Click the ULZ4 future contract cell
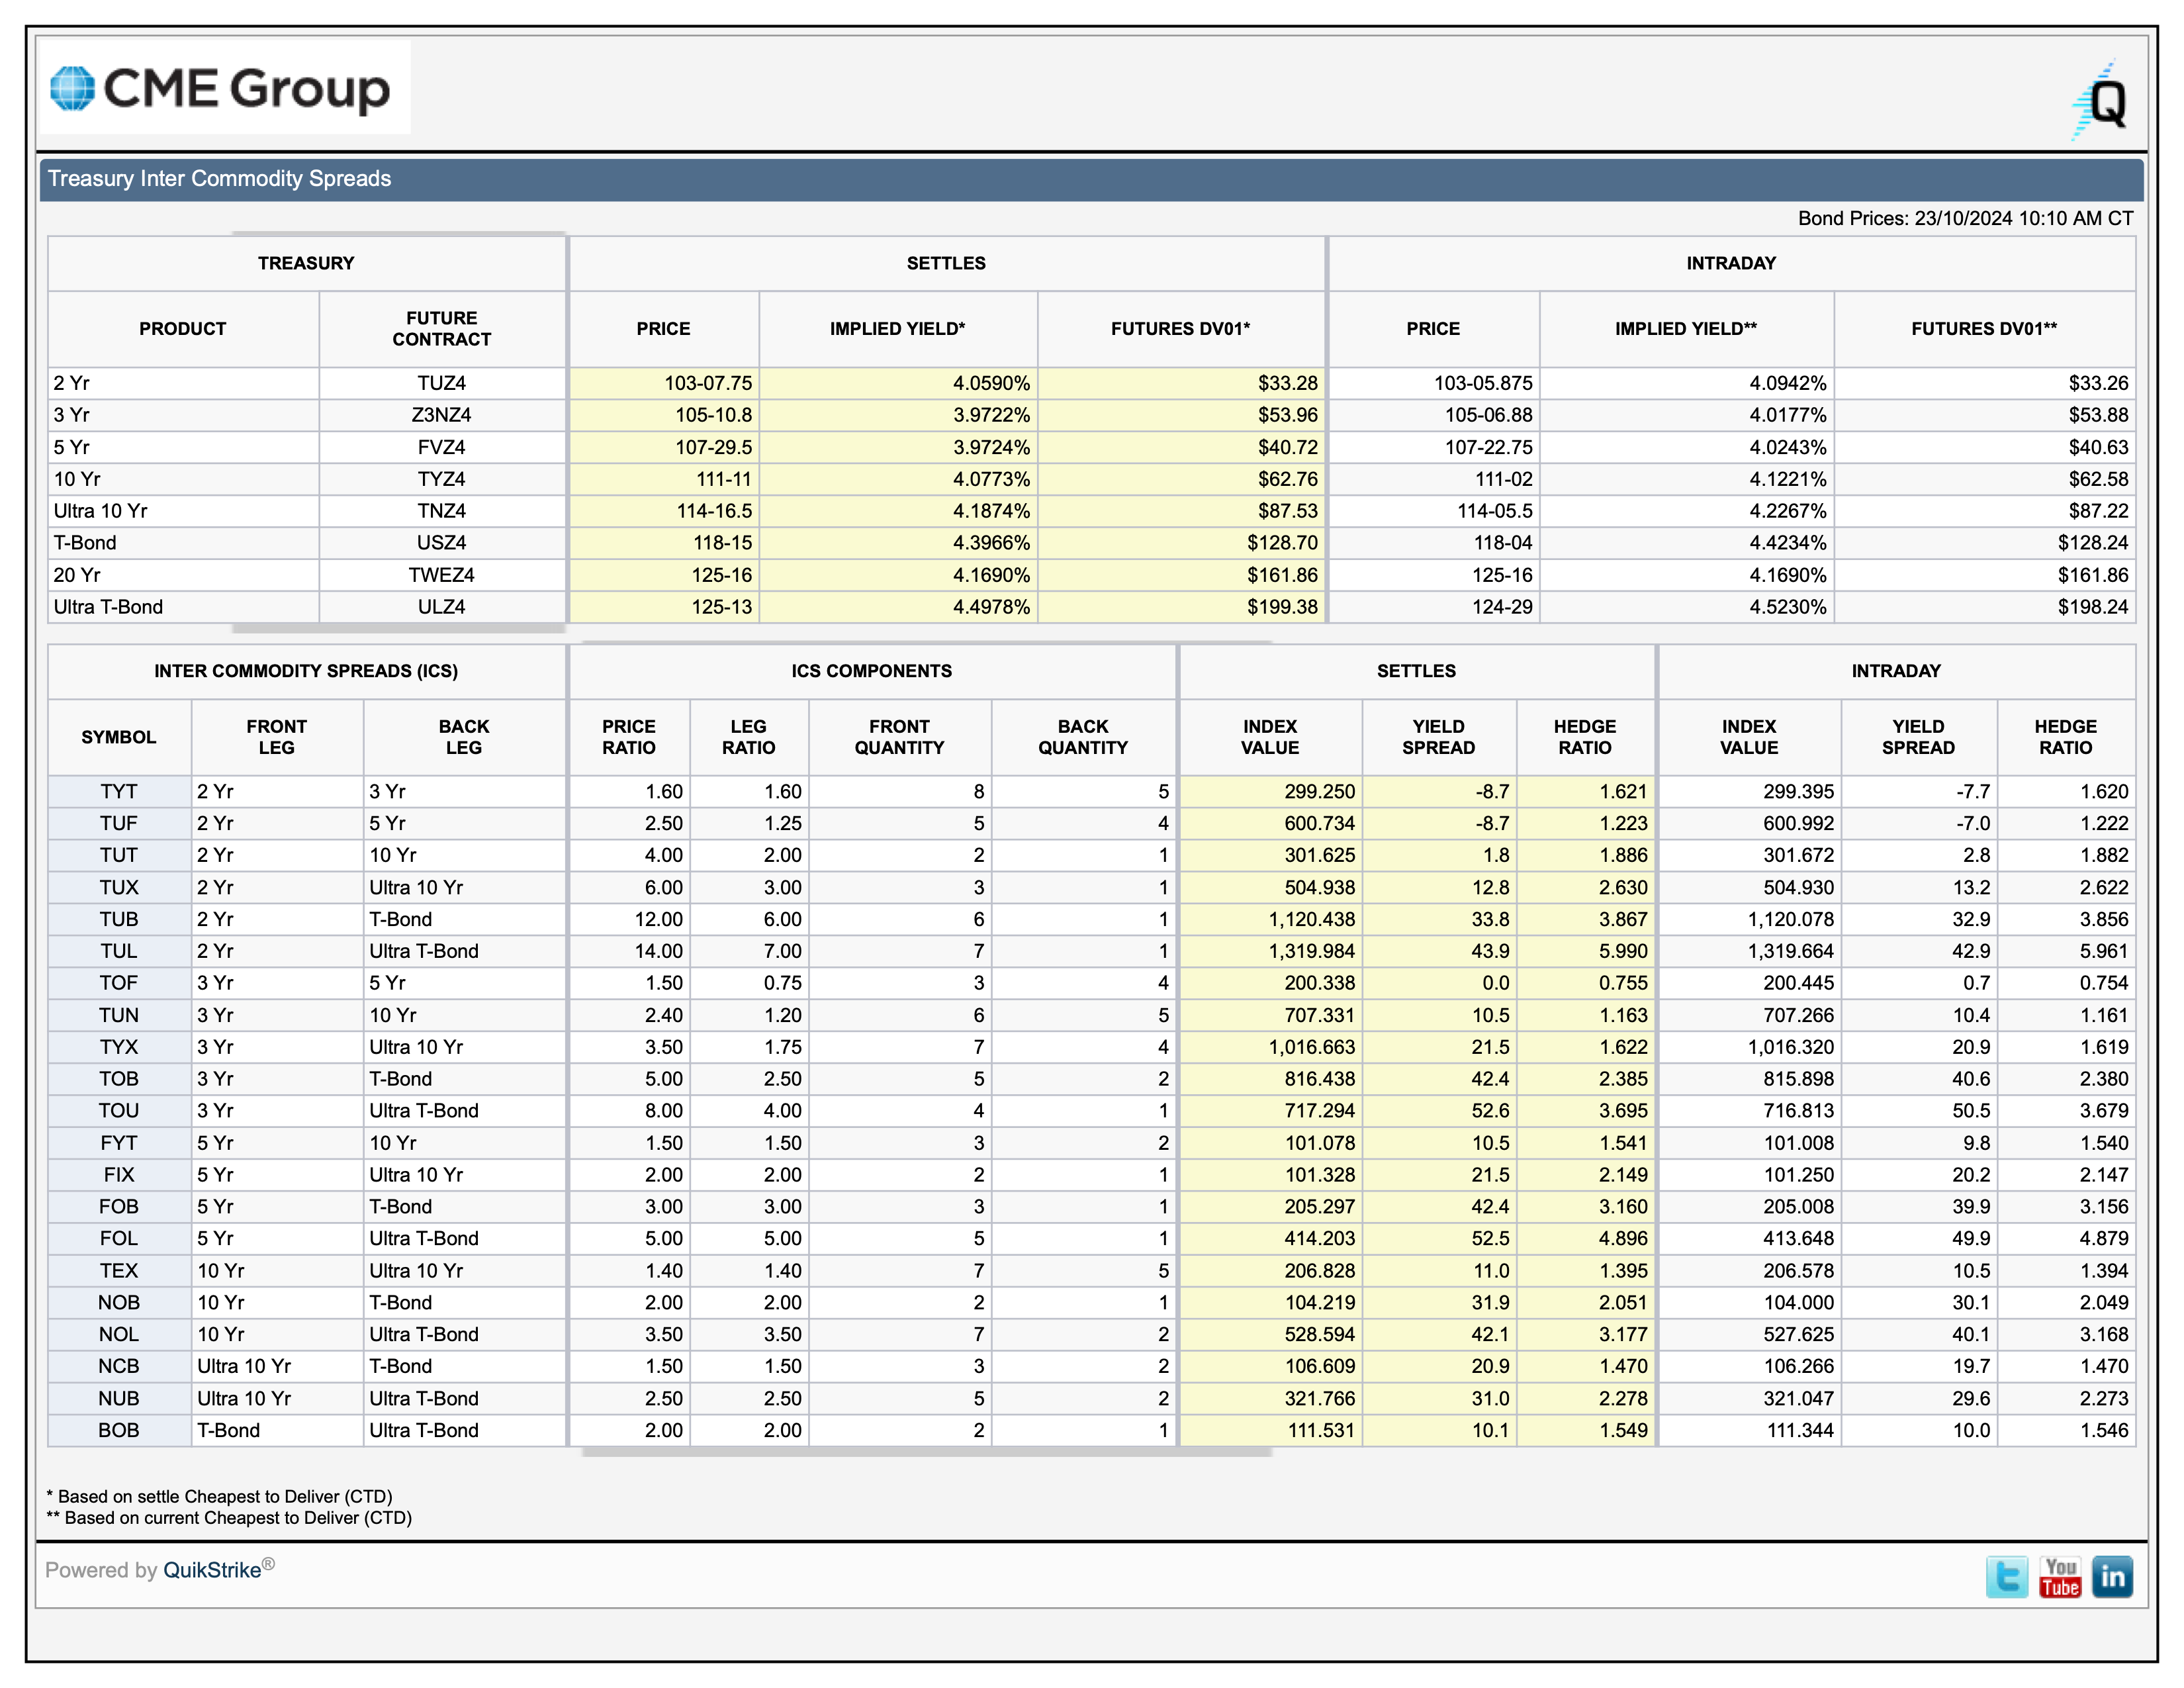This screenshot has width=2184, height=1688. coord(441,607)
